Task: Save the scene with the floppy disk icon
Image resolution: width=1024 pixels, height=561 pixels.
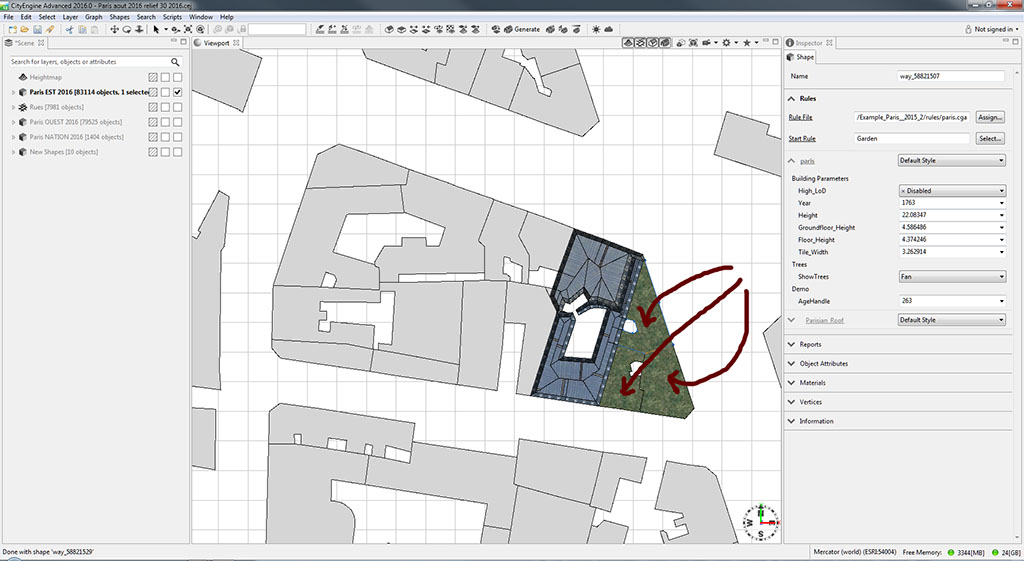Action: coord(37,29)
